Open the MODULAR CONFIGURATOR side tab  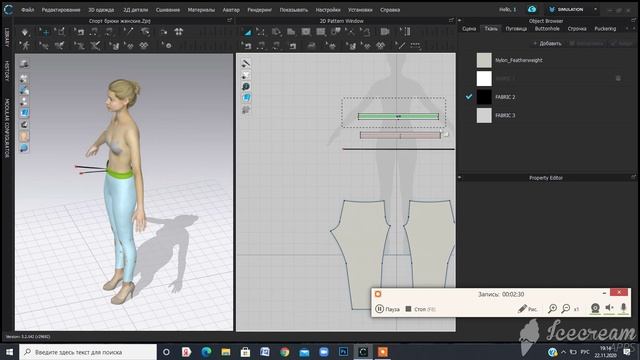[7, 127]
